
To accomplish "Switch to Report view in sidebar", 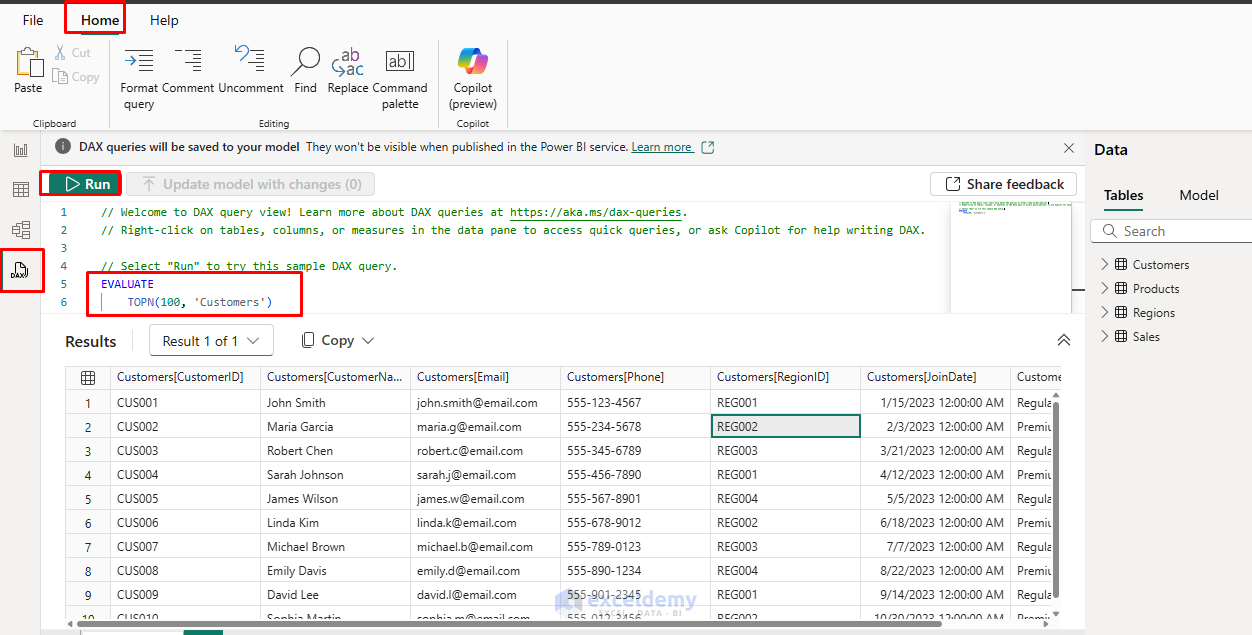I will pyautogui.click(x=21, y=150).
